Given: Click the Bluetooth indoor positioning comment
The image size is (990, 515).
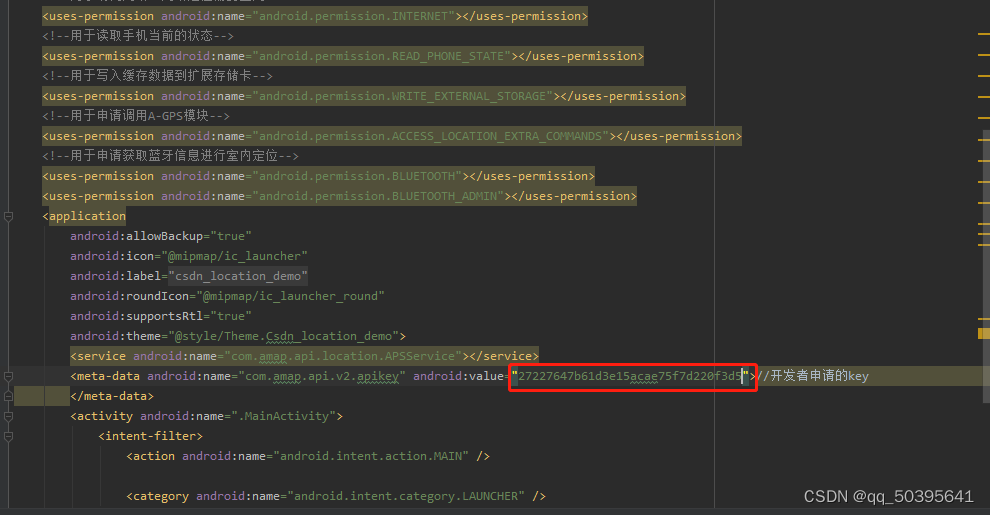Looking at the screenshot, I should coord(170,156).
